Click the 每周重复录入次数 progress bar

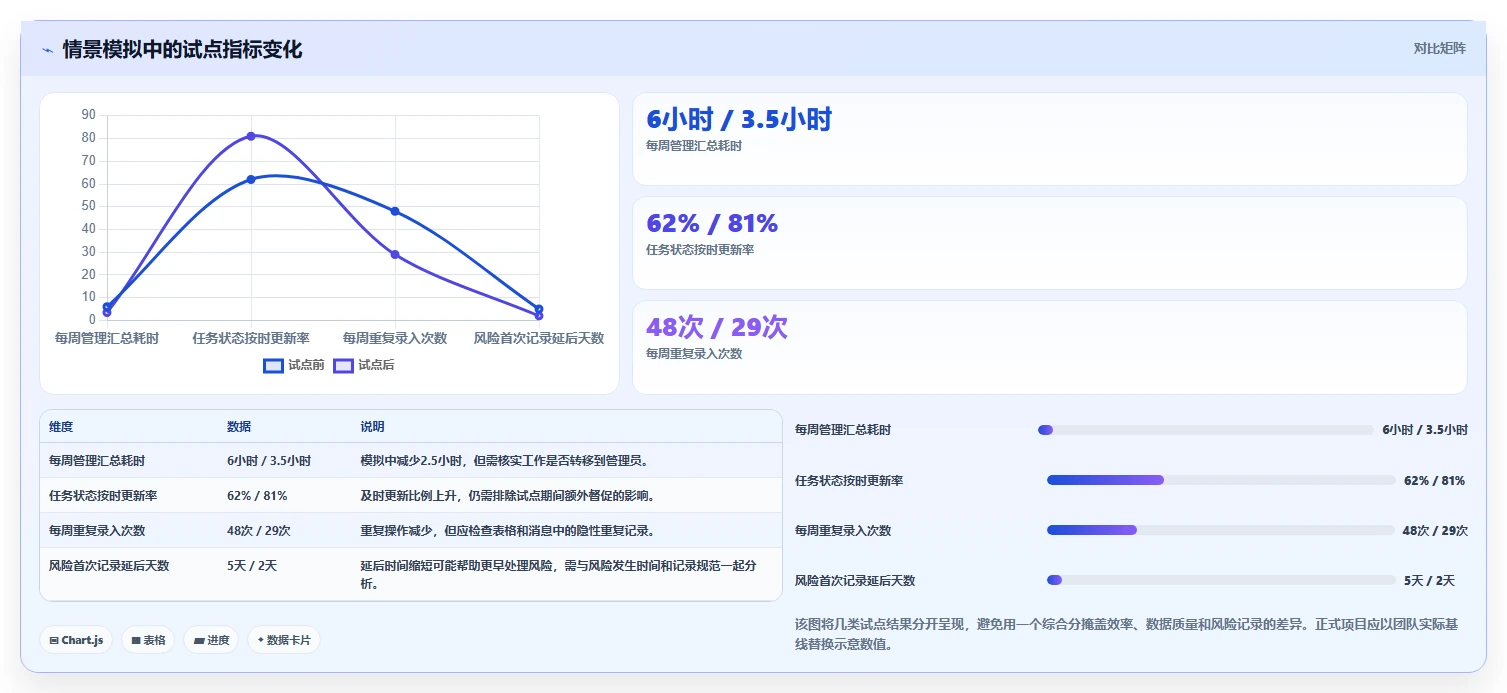coord(1220,530)
